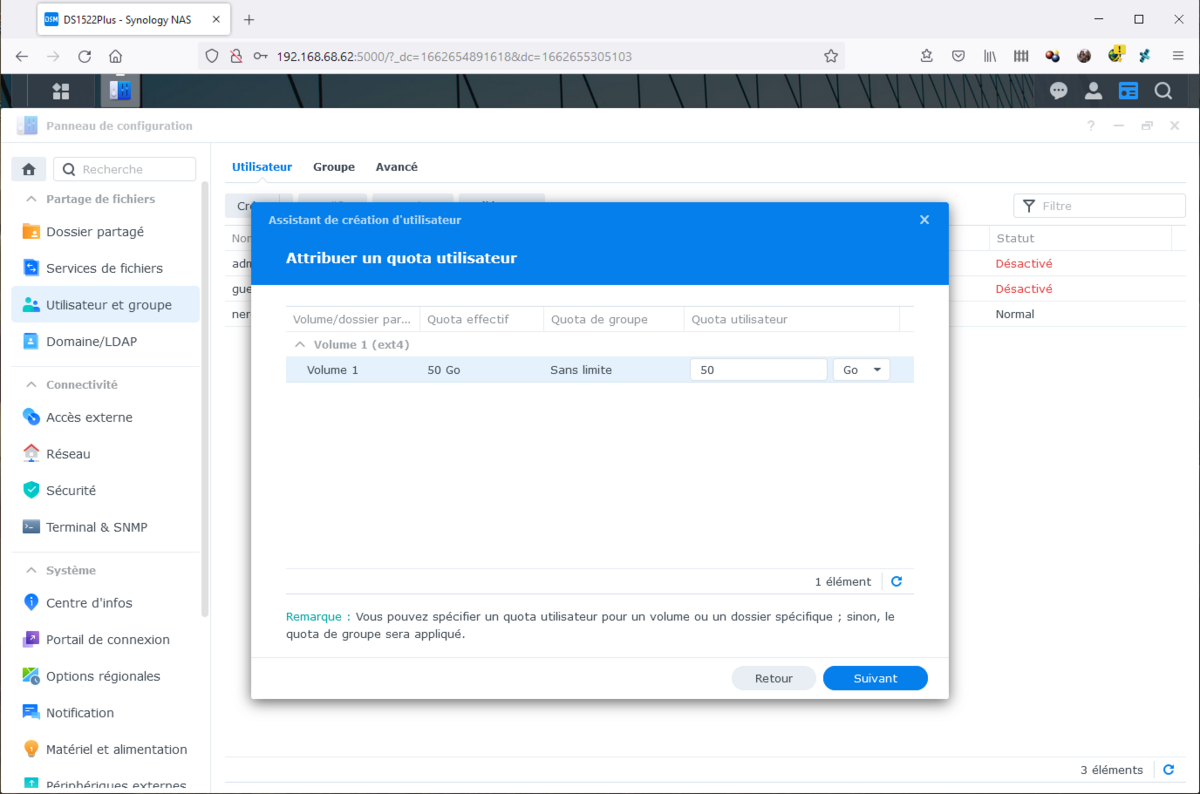This screenshot has height=794, width=1200.
Task: Click the browser home button
Action: pyautogui.click(x=116, y=56)
